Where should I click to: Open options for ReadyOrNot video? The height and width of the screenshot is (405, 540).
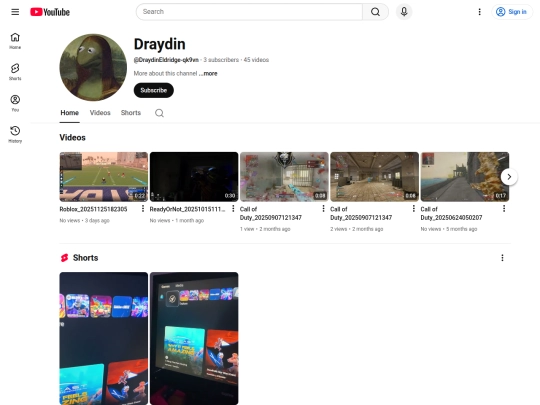point(233,209)
